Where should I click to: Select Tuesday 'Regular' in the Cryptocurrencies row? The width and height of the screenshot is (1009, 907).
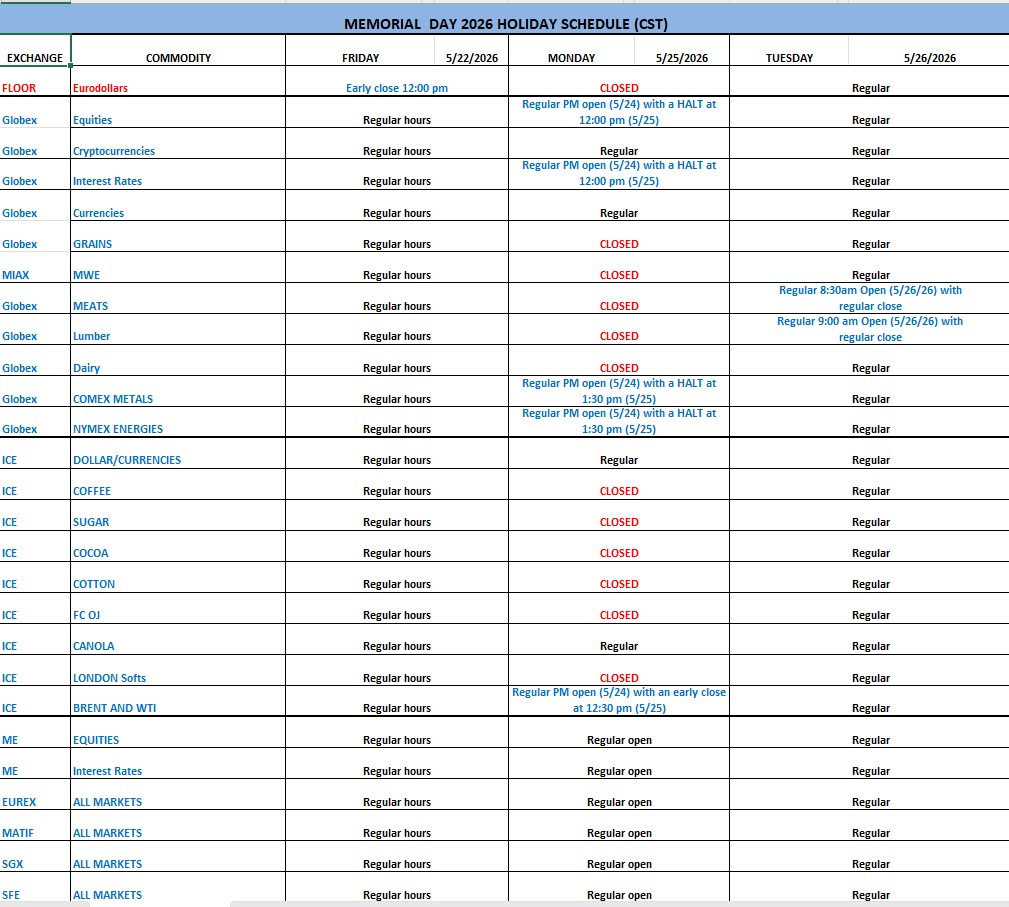pos(870,144)
